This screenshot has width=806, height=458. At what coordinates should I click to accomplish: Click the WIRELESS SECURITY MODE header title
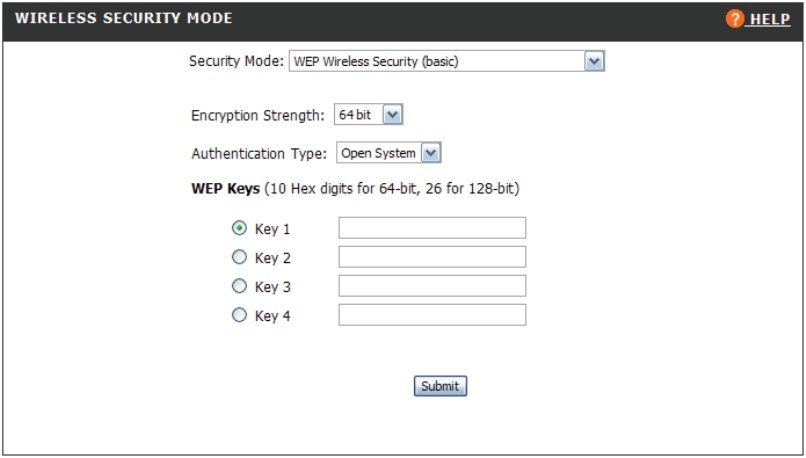[x=123, y=19]
